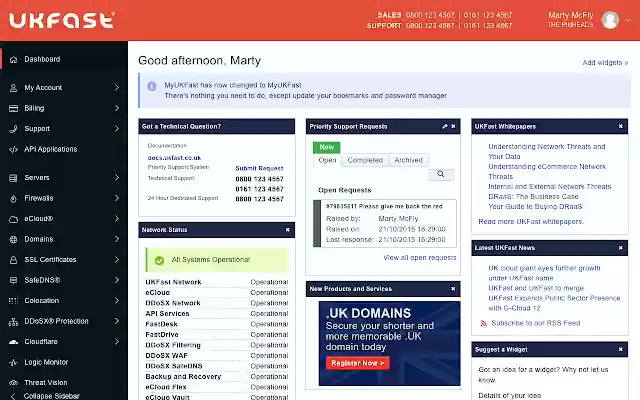Collapse Sidebar using the back arrow

pyautogui.click(x=13, y=396)
